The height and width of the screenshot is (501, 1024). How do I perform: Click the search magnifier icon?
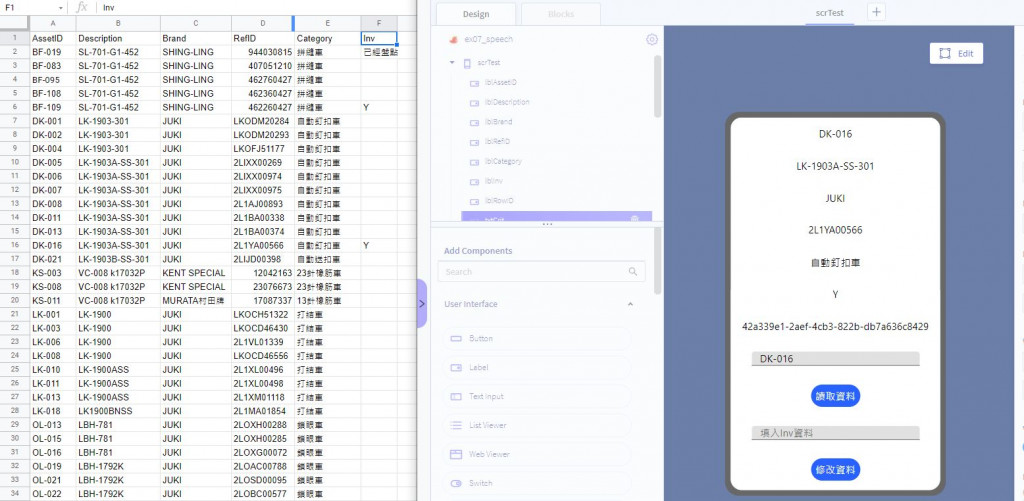632,271
